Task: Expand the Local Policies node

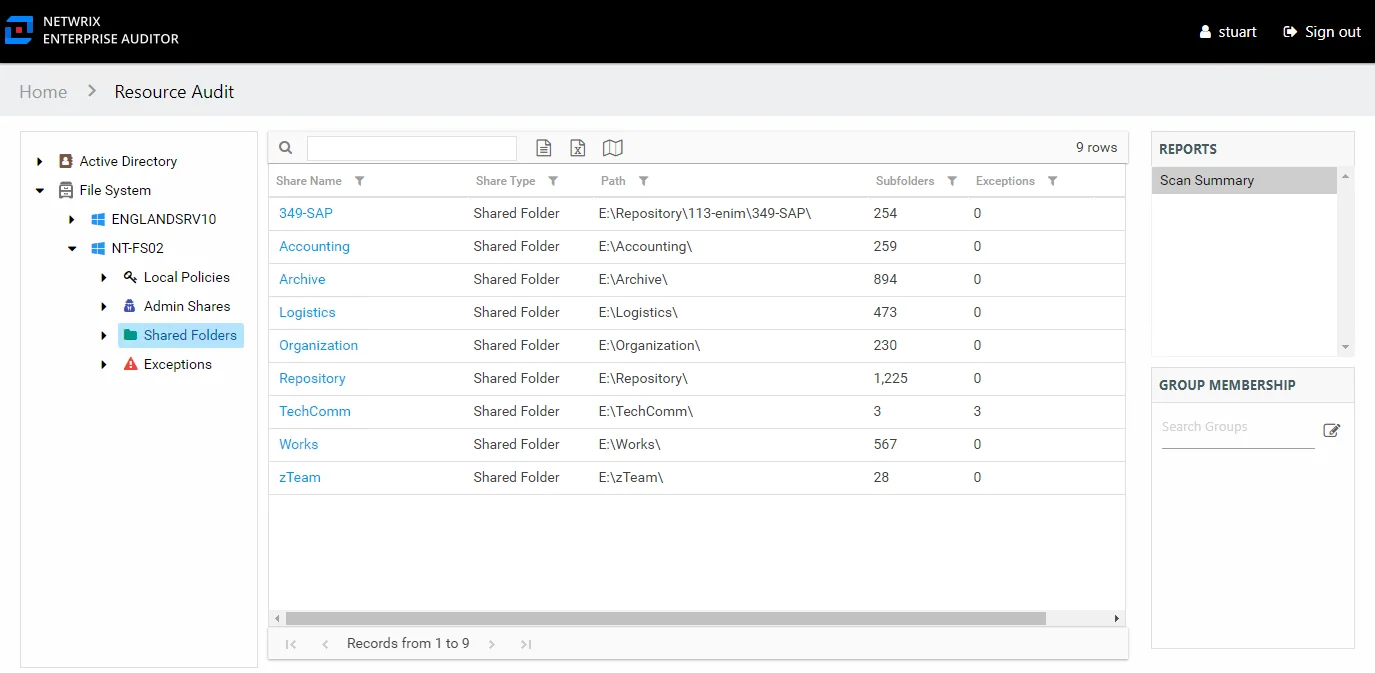Action: (x=104, y=277)
